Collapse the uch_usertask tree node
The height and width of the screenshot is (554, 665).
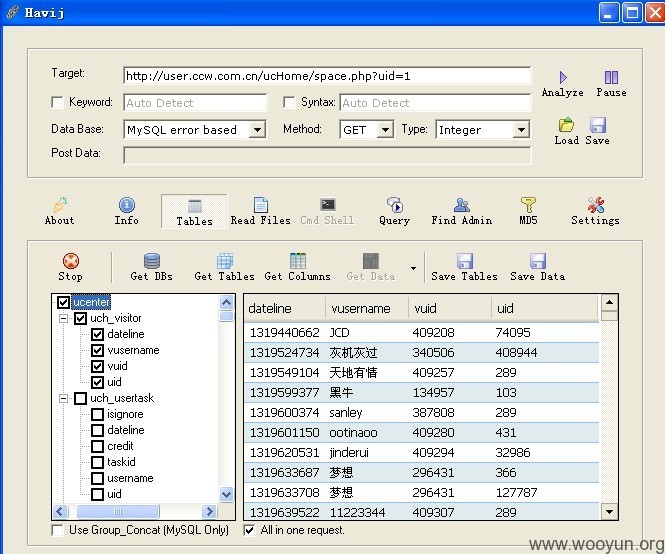[63, 398]
